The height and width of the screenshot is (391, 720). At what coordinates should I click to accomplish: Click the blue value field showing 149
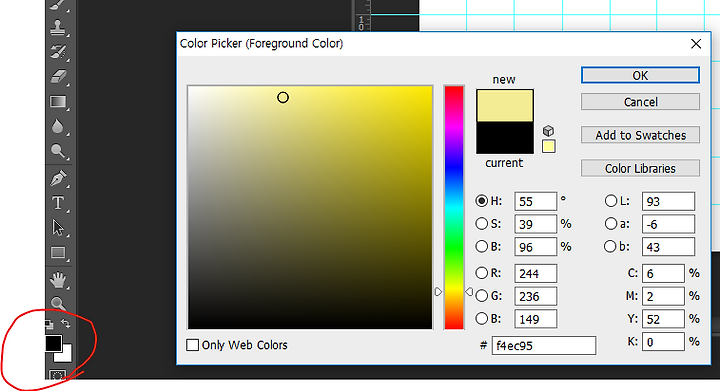[x=535, y=319]
